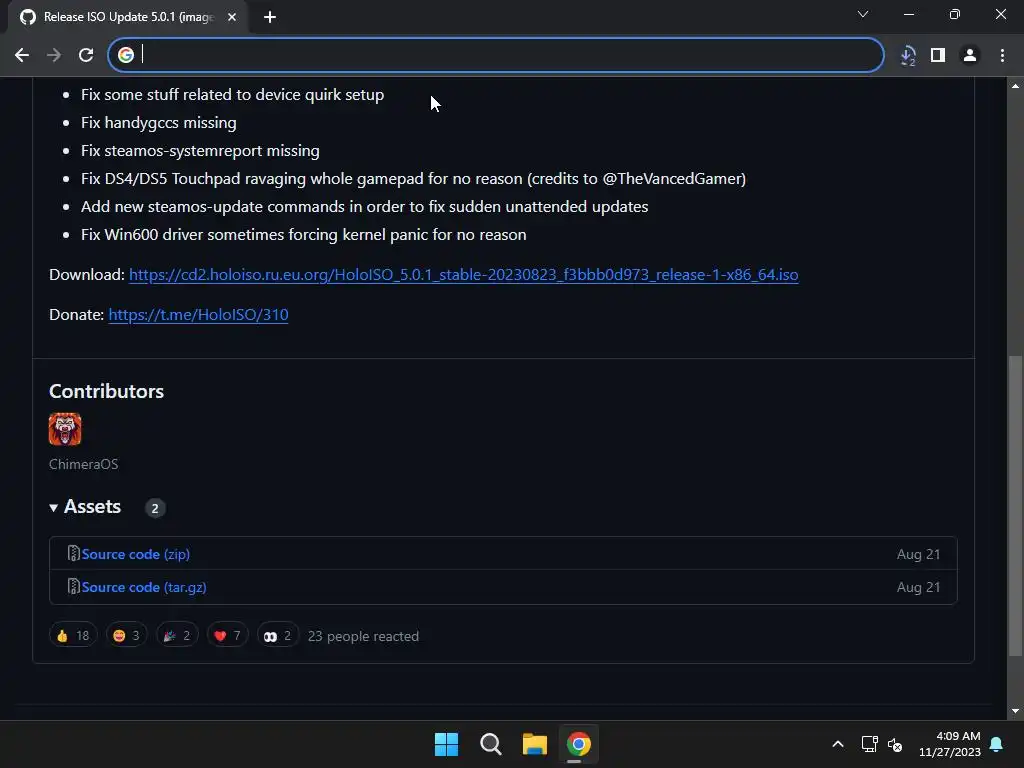Viewport: 1024px width, 768px height.
Task: Click the 'Fix handygccs missing' text
Action: tap(159, 122)
